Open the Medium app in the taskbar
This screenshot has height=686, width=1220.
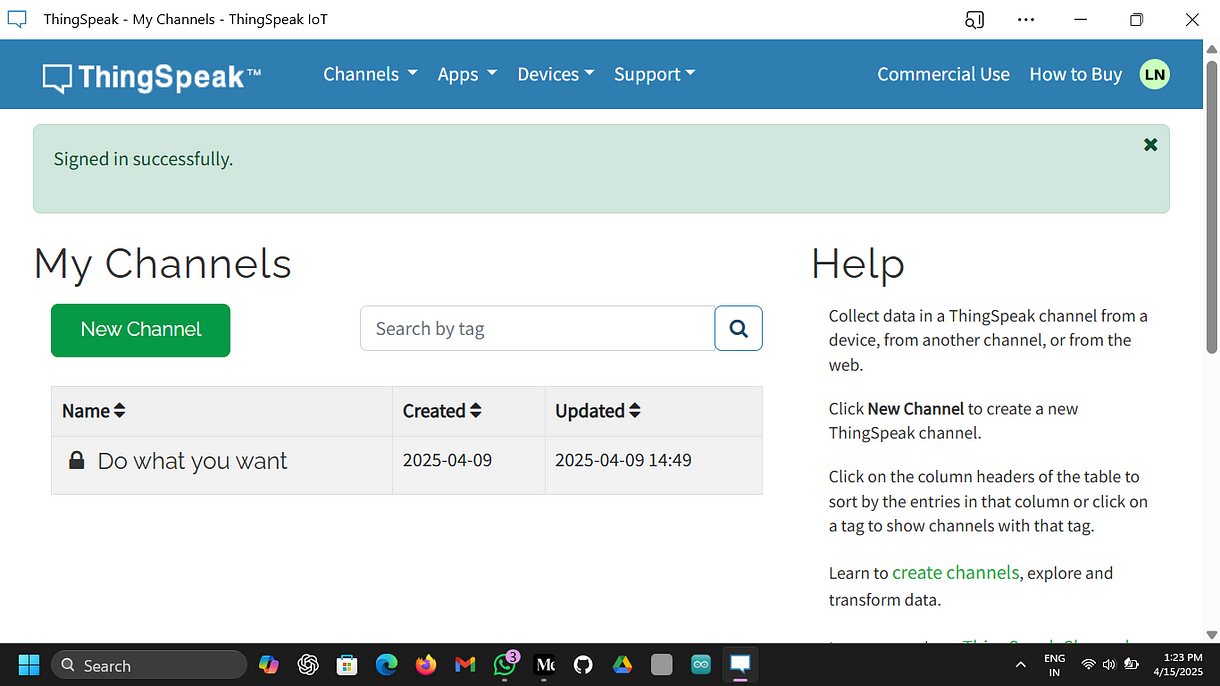[544, 665]
